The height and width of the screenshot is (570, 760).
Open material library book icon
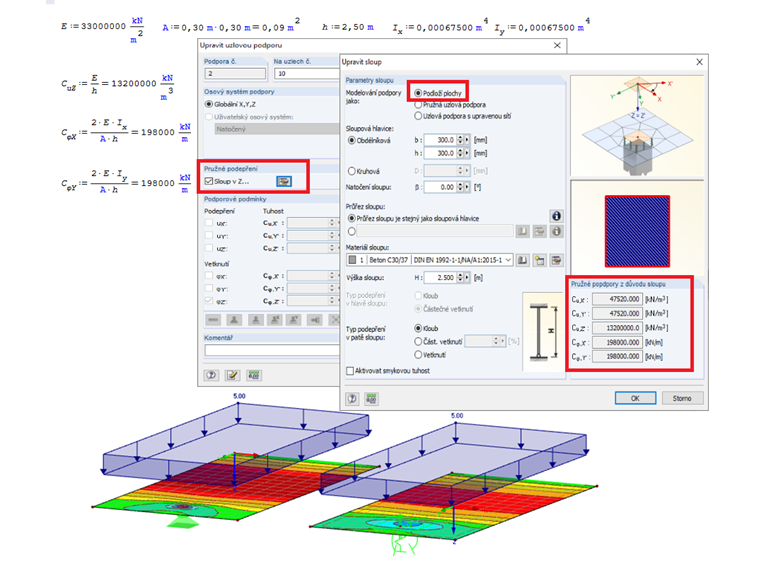point(522,260)
